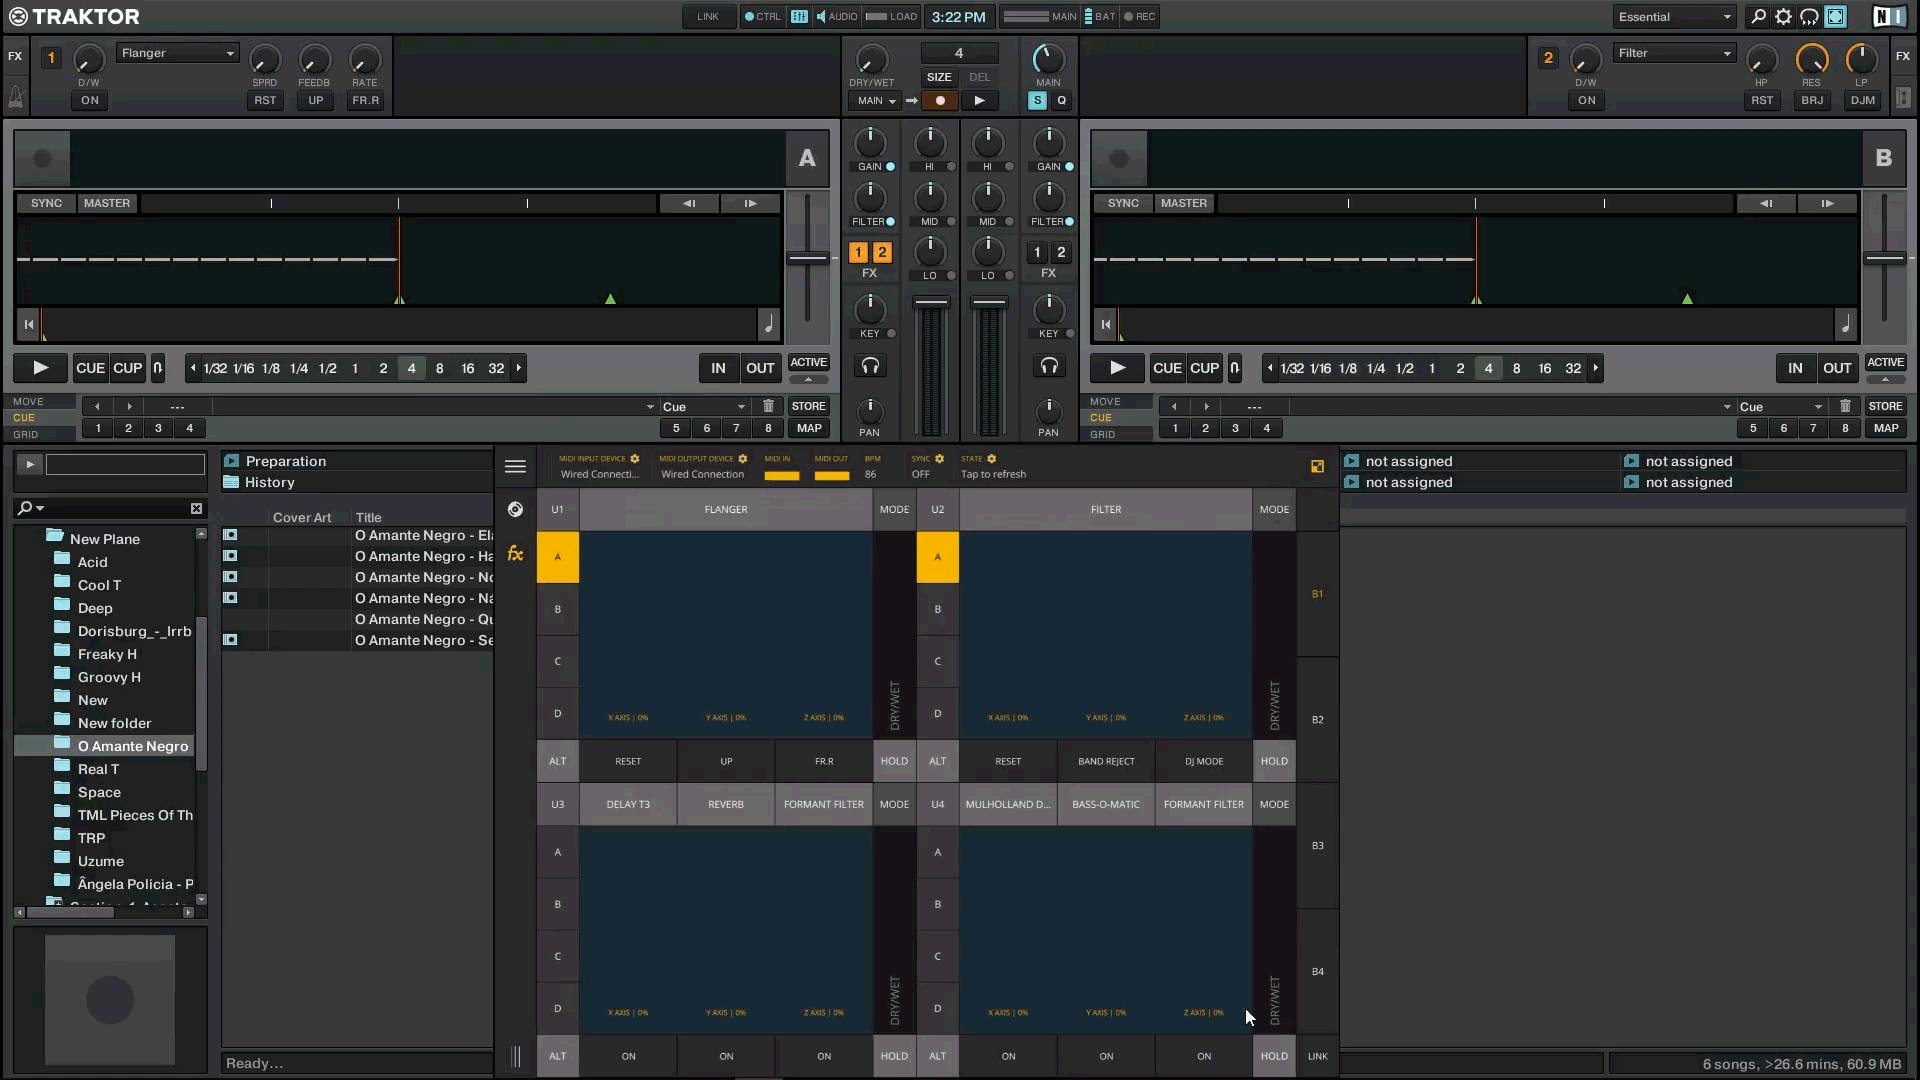Click the delete cue trash icon on deck A
Screen dimensions: 1920x1080
click(x=768, y=406)
